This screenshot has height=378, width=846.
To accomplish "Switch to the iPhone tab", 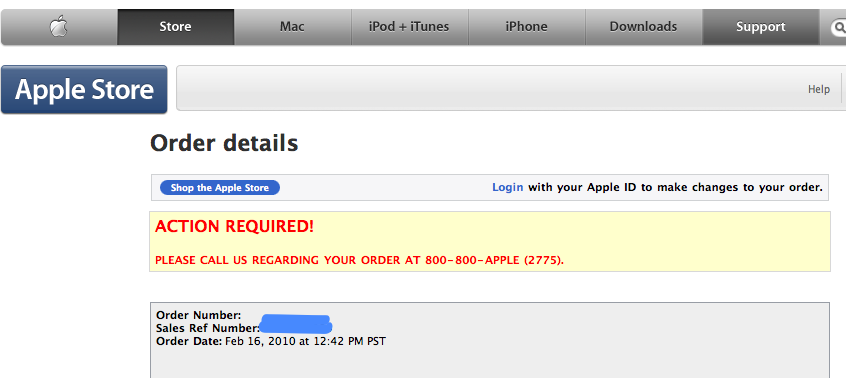I will [x=526, y=26].
